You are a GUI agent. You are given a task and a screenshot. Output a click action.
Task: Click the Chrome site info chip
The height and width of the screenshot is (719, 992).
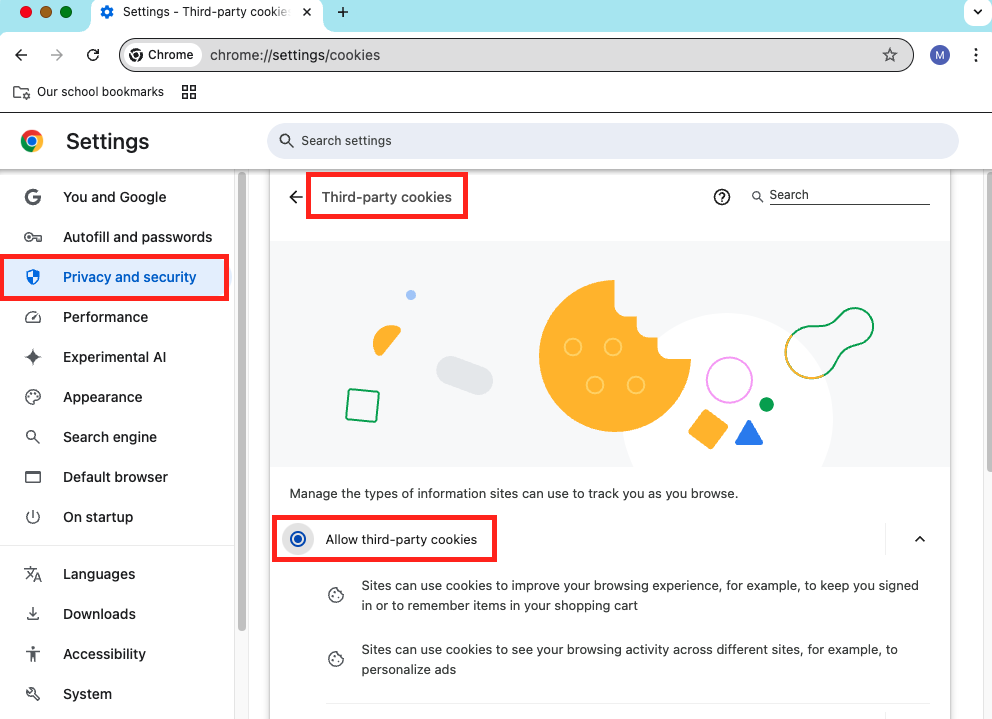click(162, 55)
